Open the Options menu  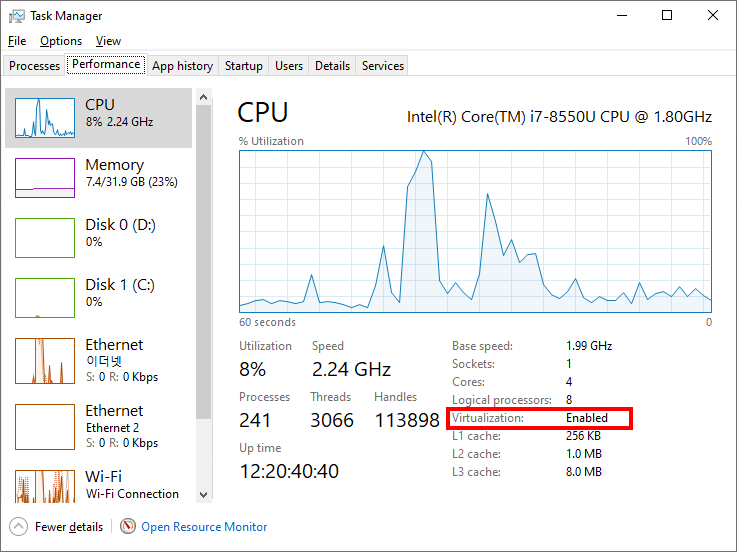pos(61,41)
